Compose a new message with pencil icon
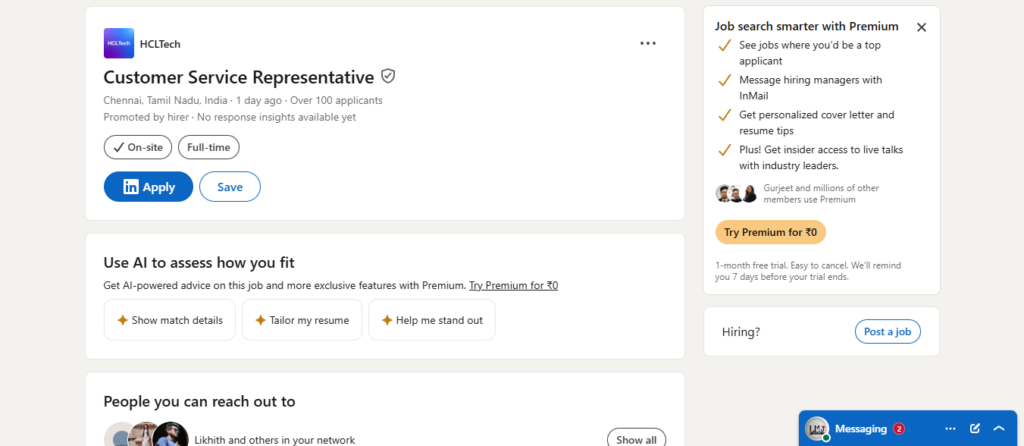This screenshot has height=446, width=1024. [974, 428]
